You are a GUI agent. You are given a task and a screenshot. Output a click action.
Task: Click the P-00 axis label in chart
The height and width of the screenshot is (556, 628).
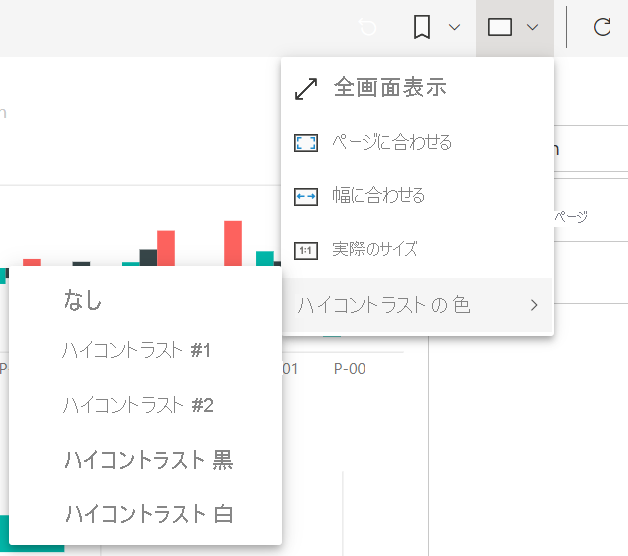click(350, 369)
